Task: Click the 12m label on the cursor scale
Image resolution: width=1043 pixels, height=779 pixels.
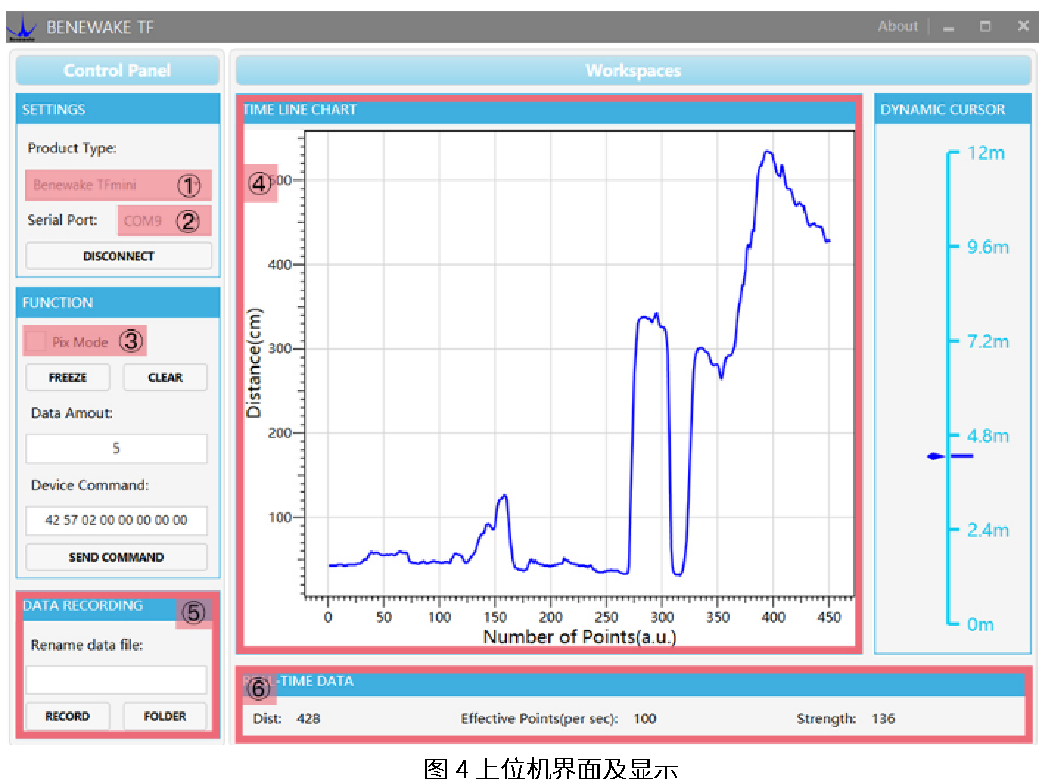Action: (x=986, y=153)
